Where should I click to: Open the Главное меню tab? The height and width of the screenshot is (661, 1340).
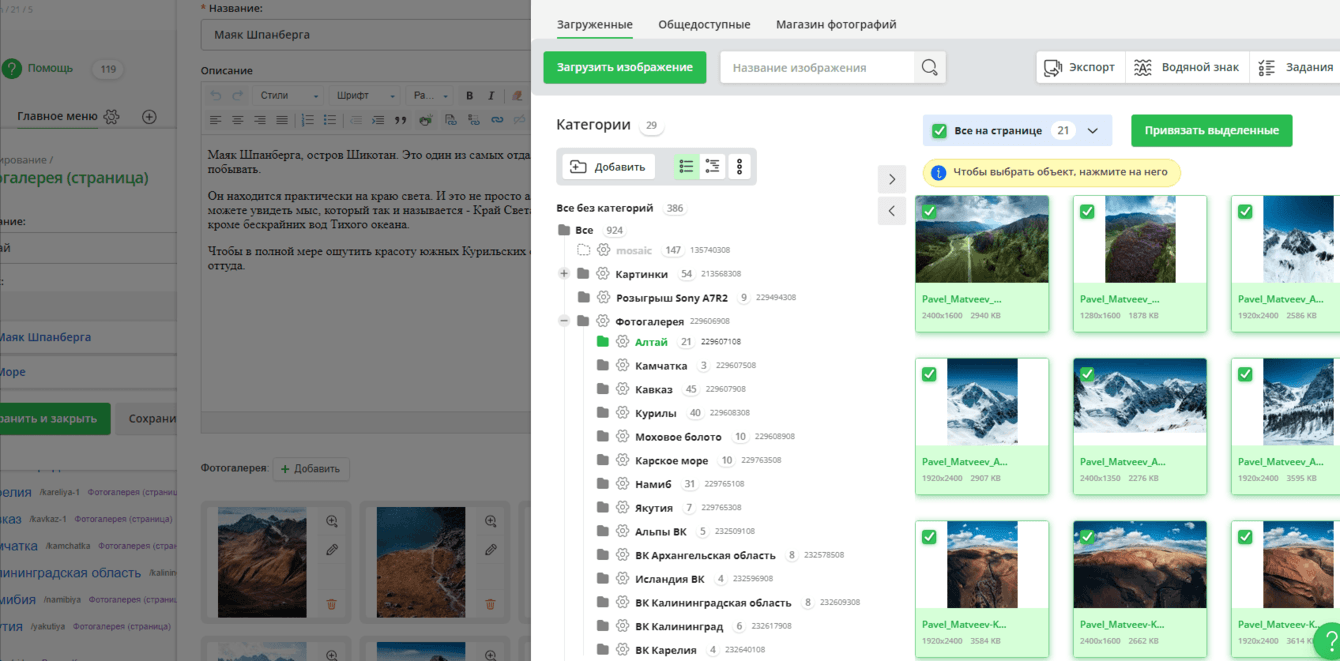pyautogui.click(x=57, y=116)
